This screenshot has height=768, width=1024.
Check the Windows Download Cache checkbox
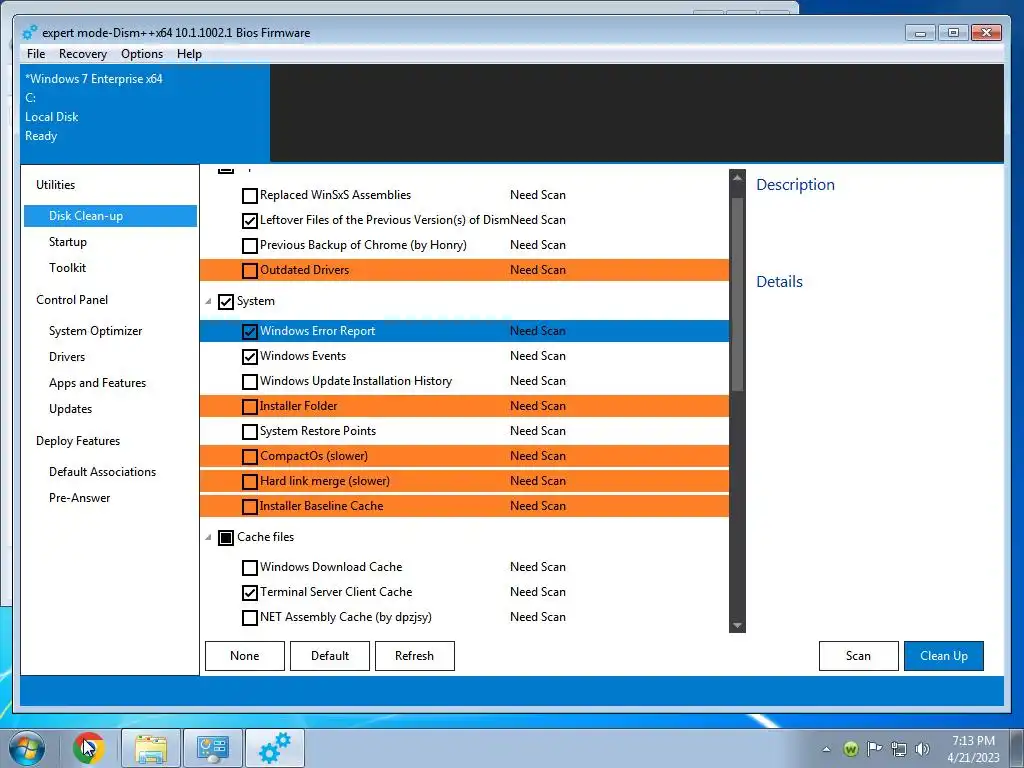pos(249,568)
